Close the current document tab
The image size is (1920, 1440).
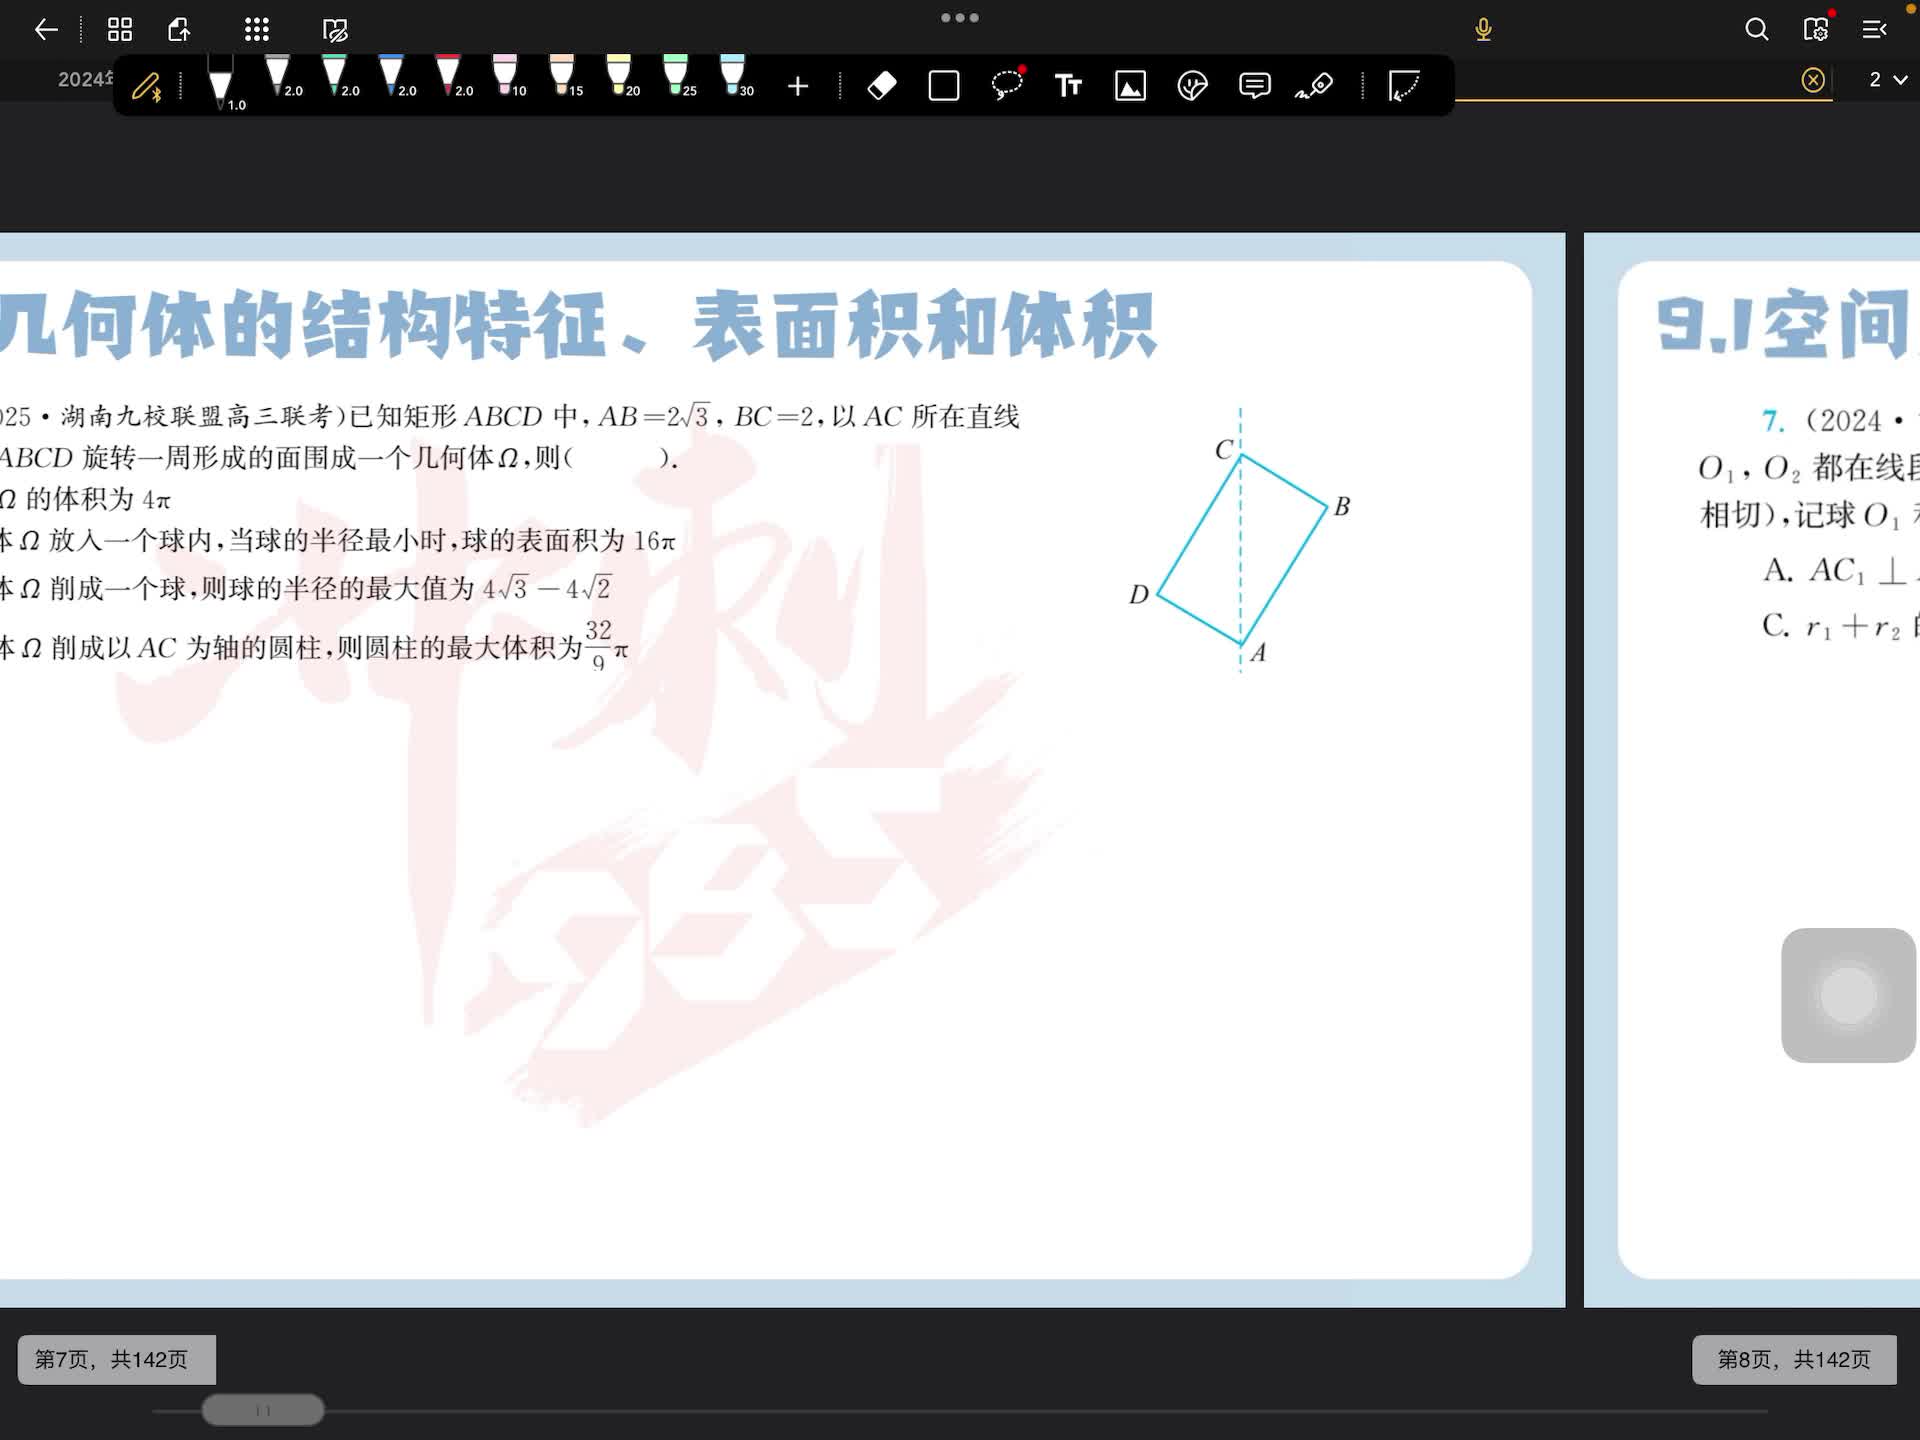click(x=1812, y=80)
